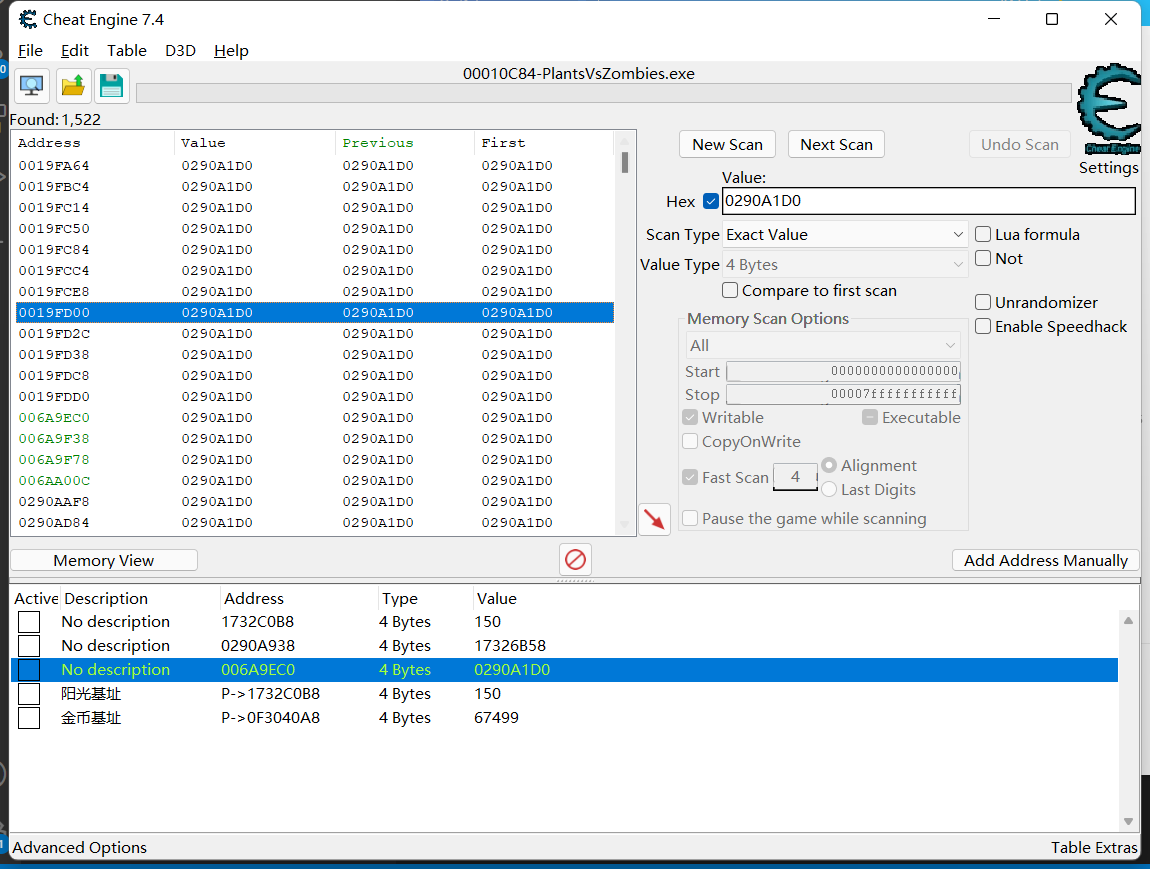Toggle the Fast Scan checkbox
The image size is (1150, 869).
pyautogui.click(x=690, y=477)
